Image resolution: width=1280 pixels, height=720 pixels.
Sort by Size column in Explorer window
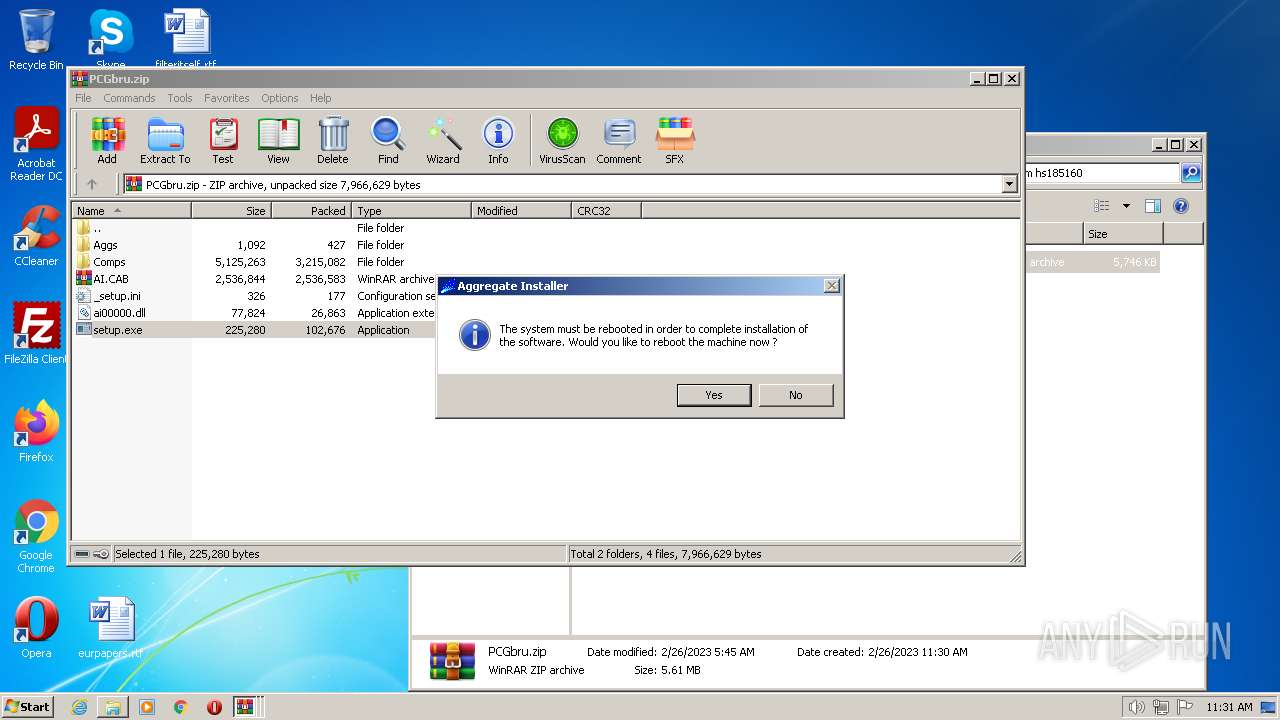1123,234
